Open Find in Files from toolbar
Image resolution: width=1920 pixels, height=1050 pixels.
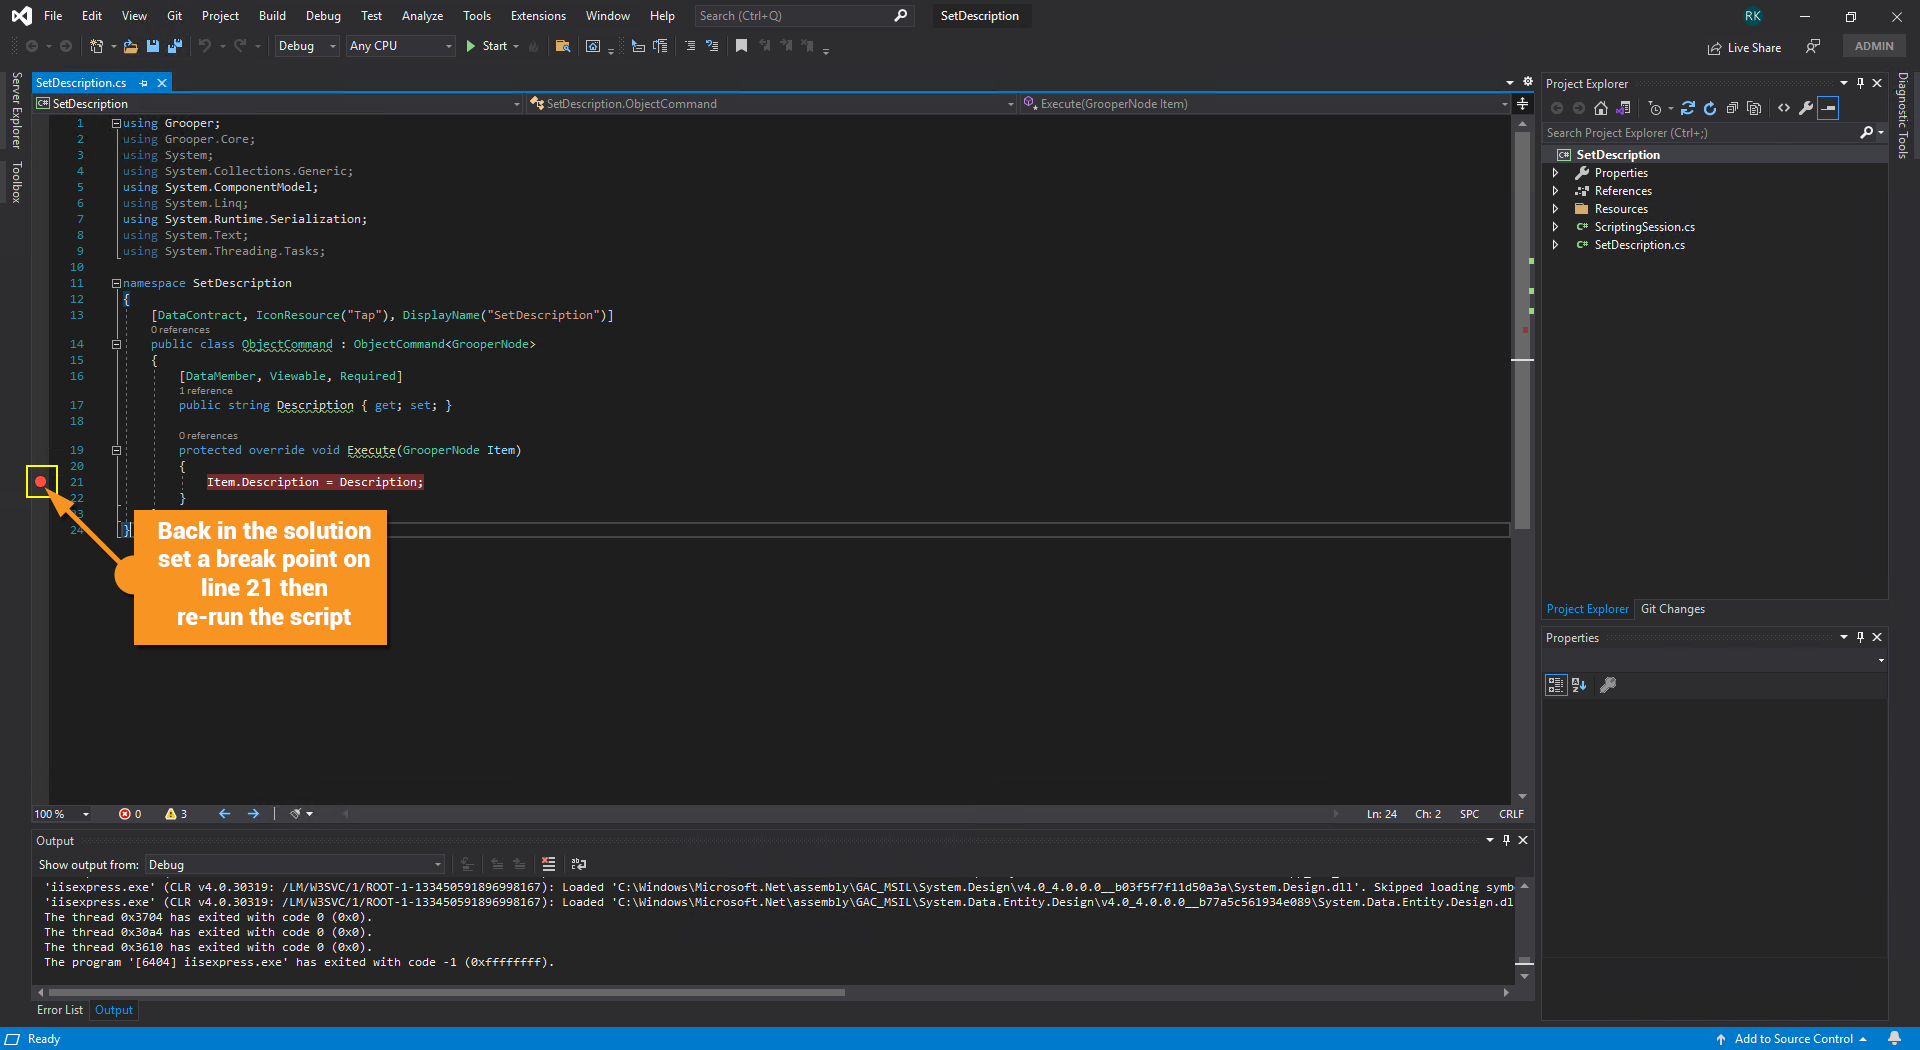click(x=562, y=46)
